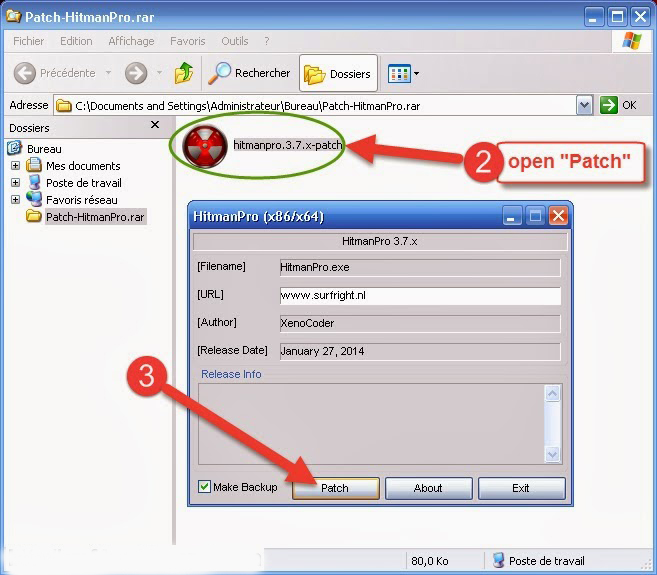The width and height of the screenshot is (657, 575).
Task: Click Release Info scrollbar up arrow
Action: tap(552, 394)
